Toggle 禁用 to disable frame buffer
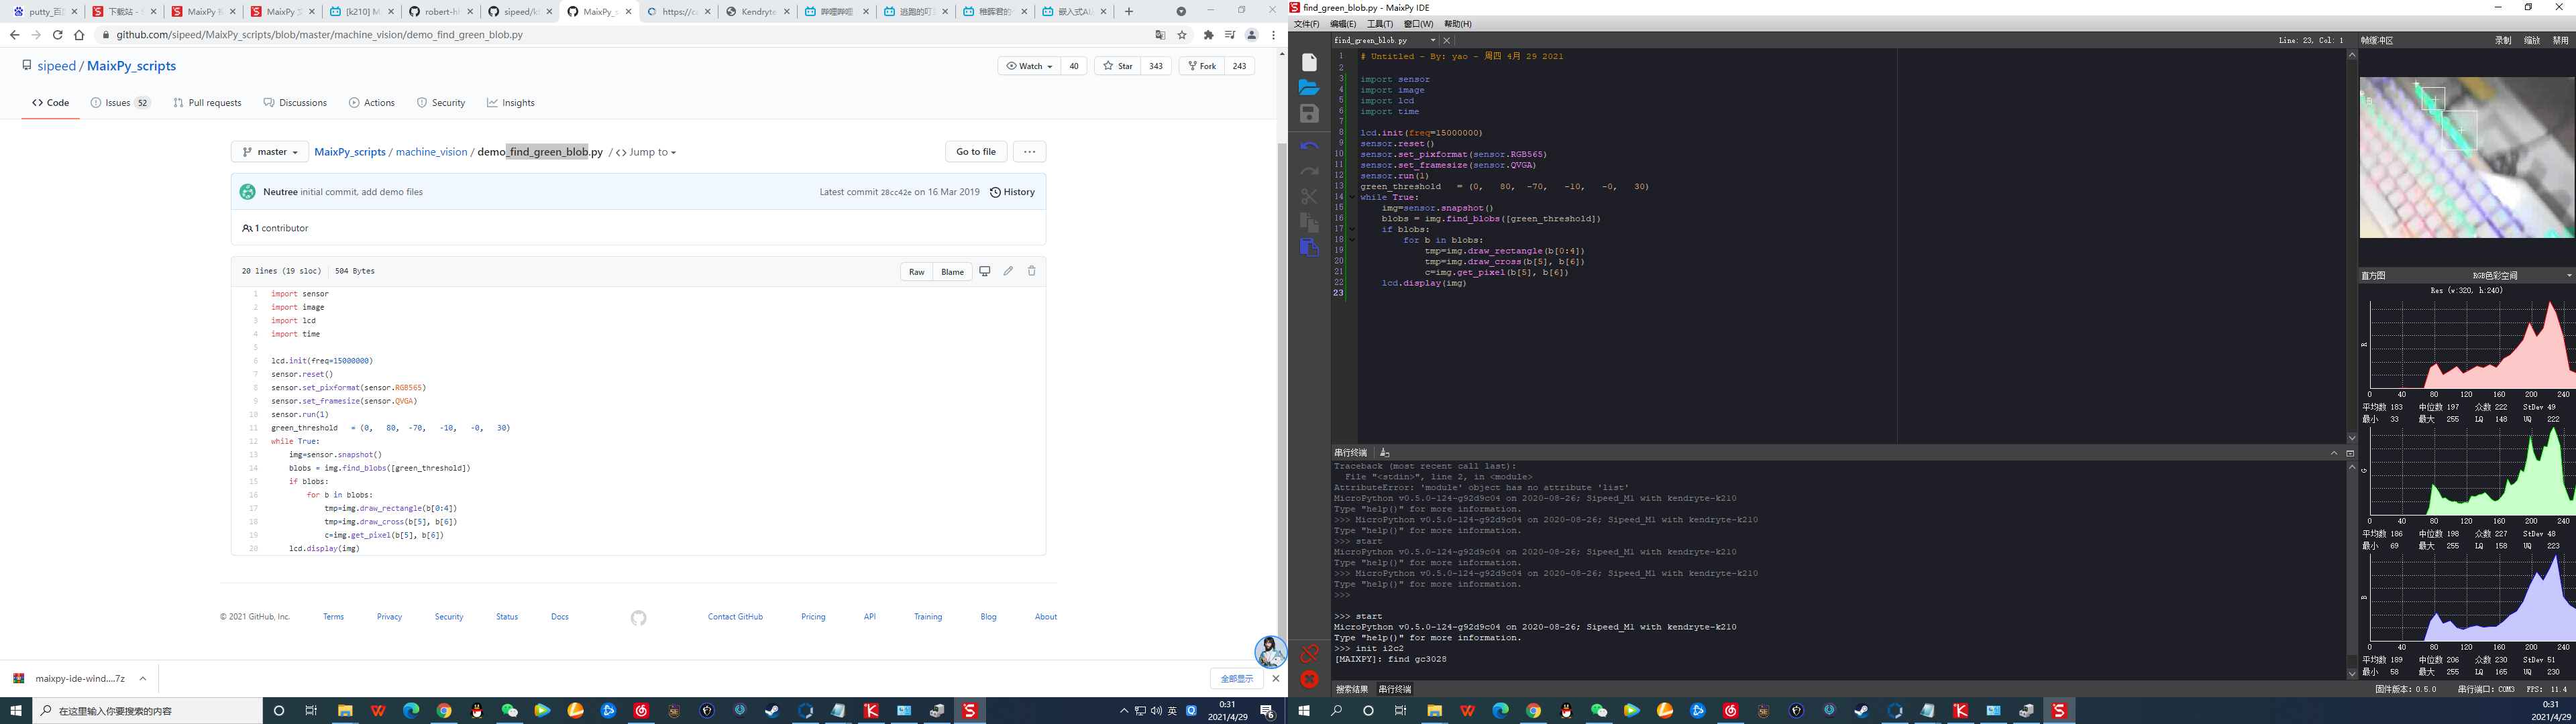2576x724 pixels. point(2560,41)
